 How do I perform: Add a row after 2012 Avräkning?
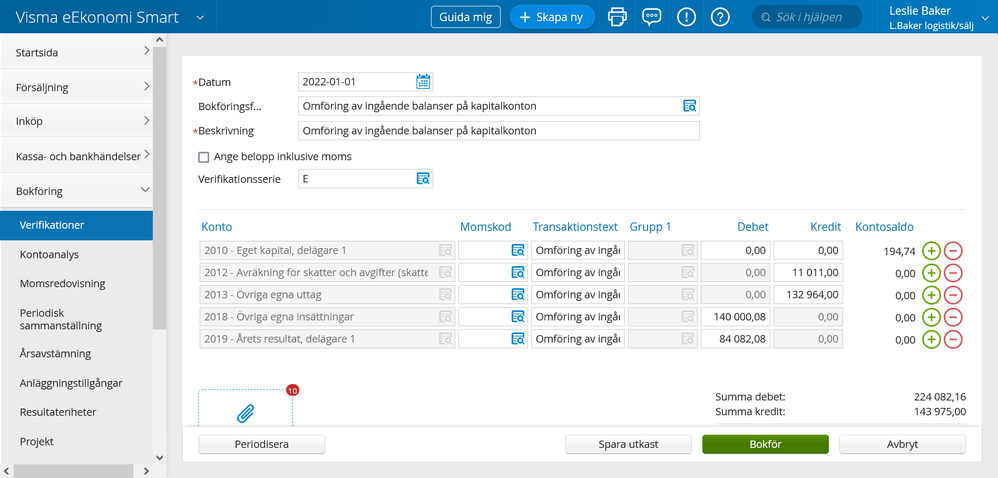931,273
